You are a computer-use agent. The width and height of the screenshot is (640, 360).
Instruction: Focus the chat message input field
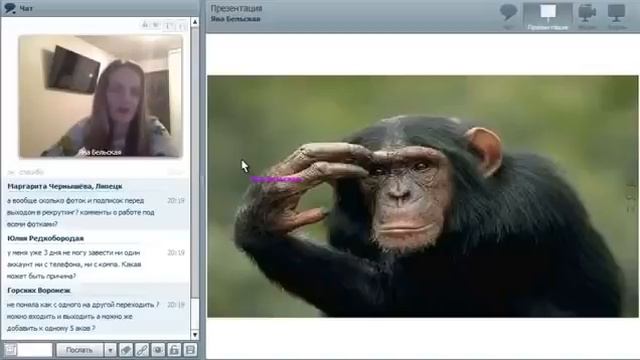point(35,350)
